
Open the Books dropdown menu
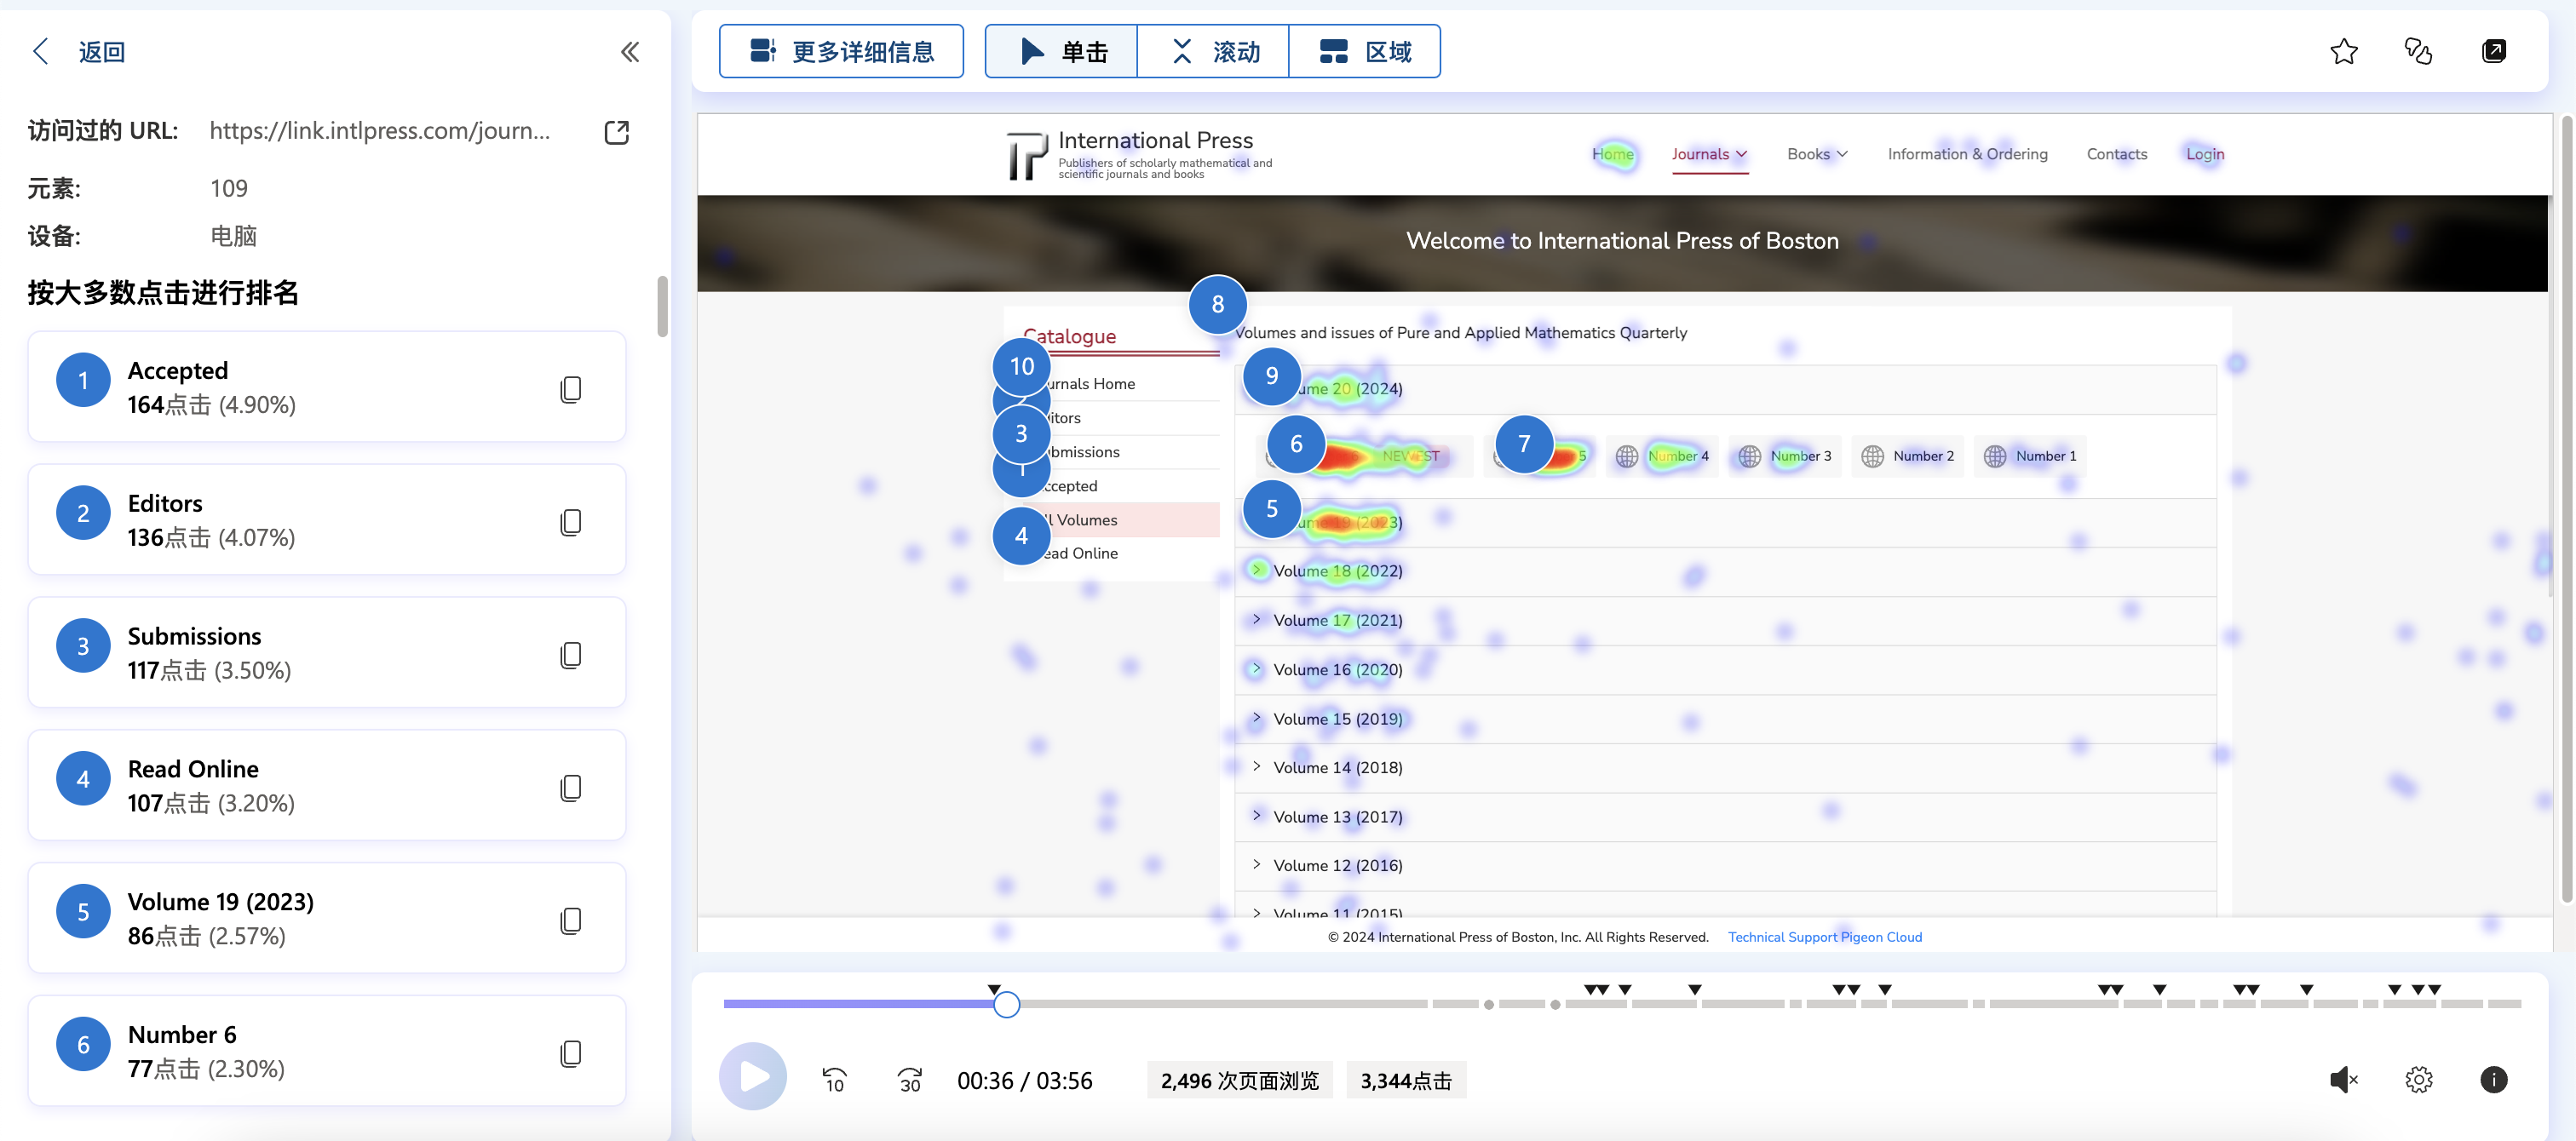pyautogui.click(x=1817, y=154)
